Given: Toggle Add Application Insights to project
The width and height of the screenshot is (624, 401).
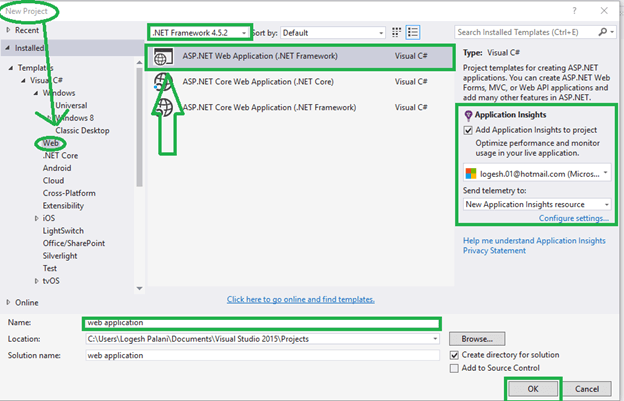Looking at the screenshot, I should (468, 130).
